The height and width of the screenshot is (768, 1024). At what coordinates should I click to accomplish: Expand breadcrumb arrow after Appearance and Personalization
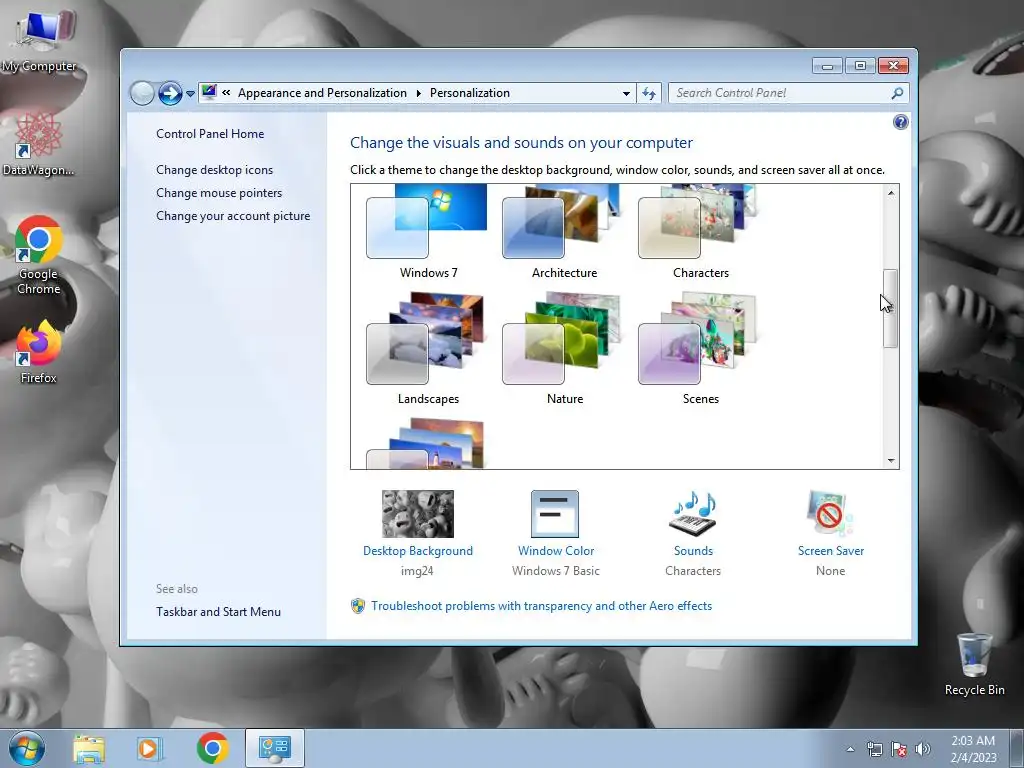tap(419, 93)
